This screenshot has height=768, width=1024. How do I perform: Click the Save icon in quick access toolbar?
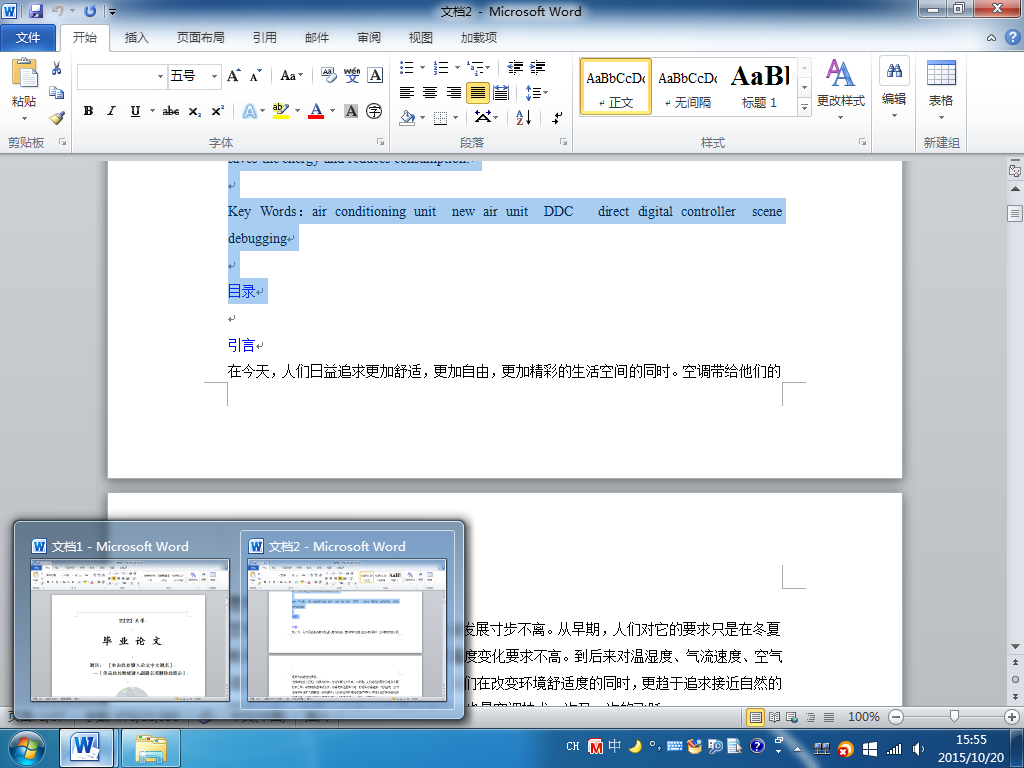coord(36,11)
